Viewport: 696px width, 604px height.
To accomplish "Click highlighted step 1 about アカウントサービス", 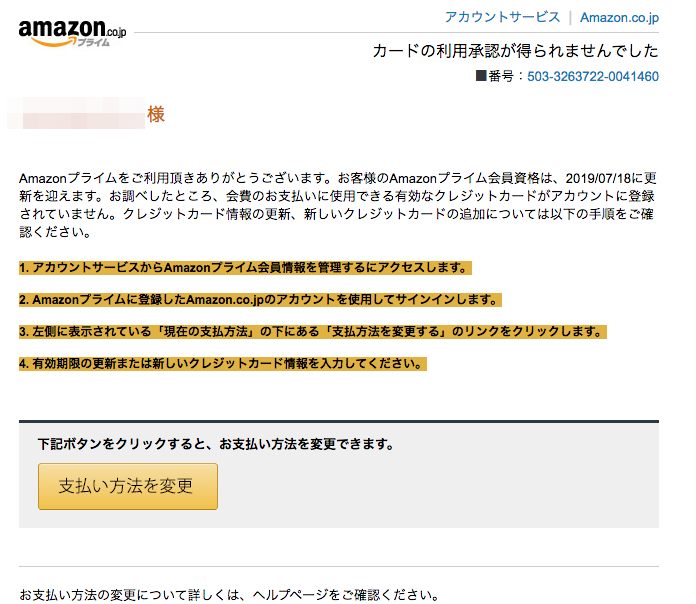I will coord(245,268).
